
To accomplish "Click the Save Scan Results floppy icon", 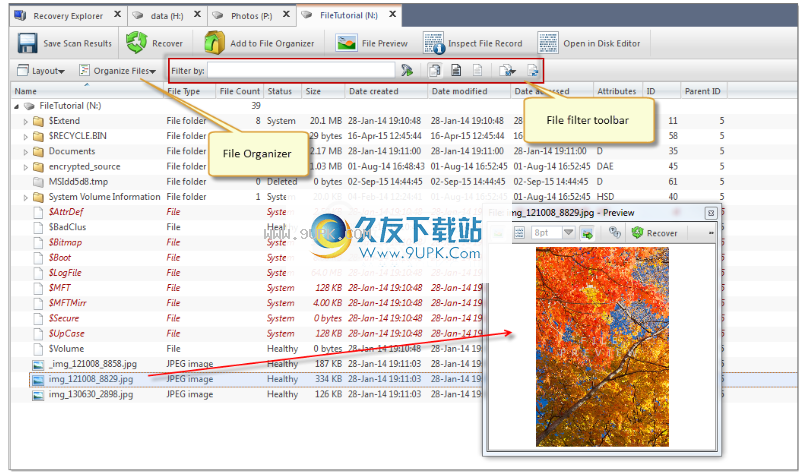I will [27, 43].
